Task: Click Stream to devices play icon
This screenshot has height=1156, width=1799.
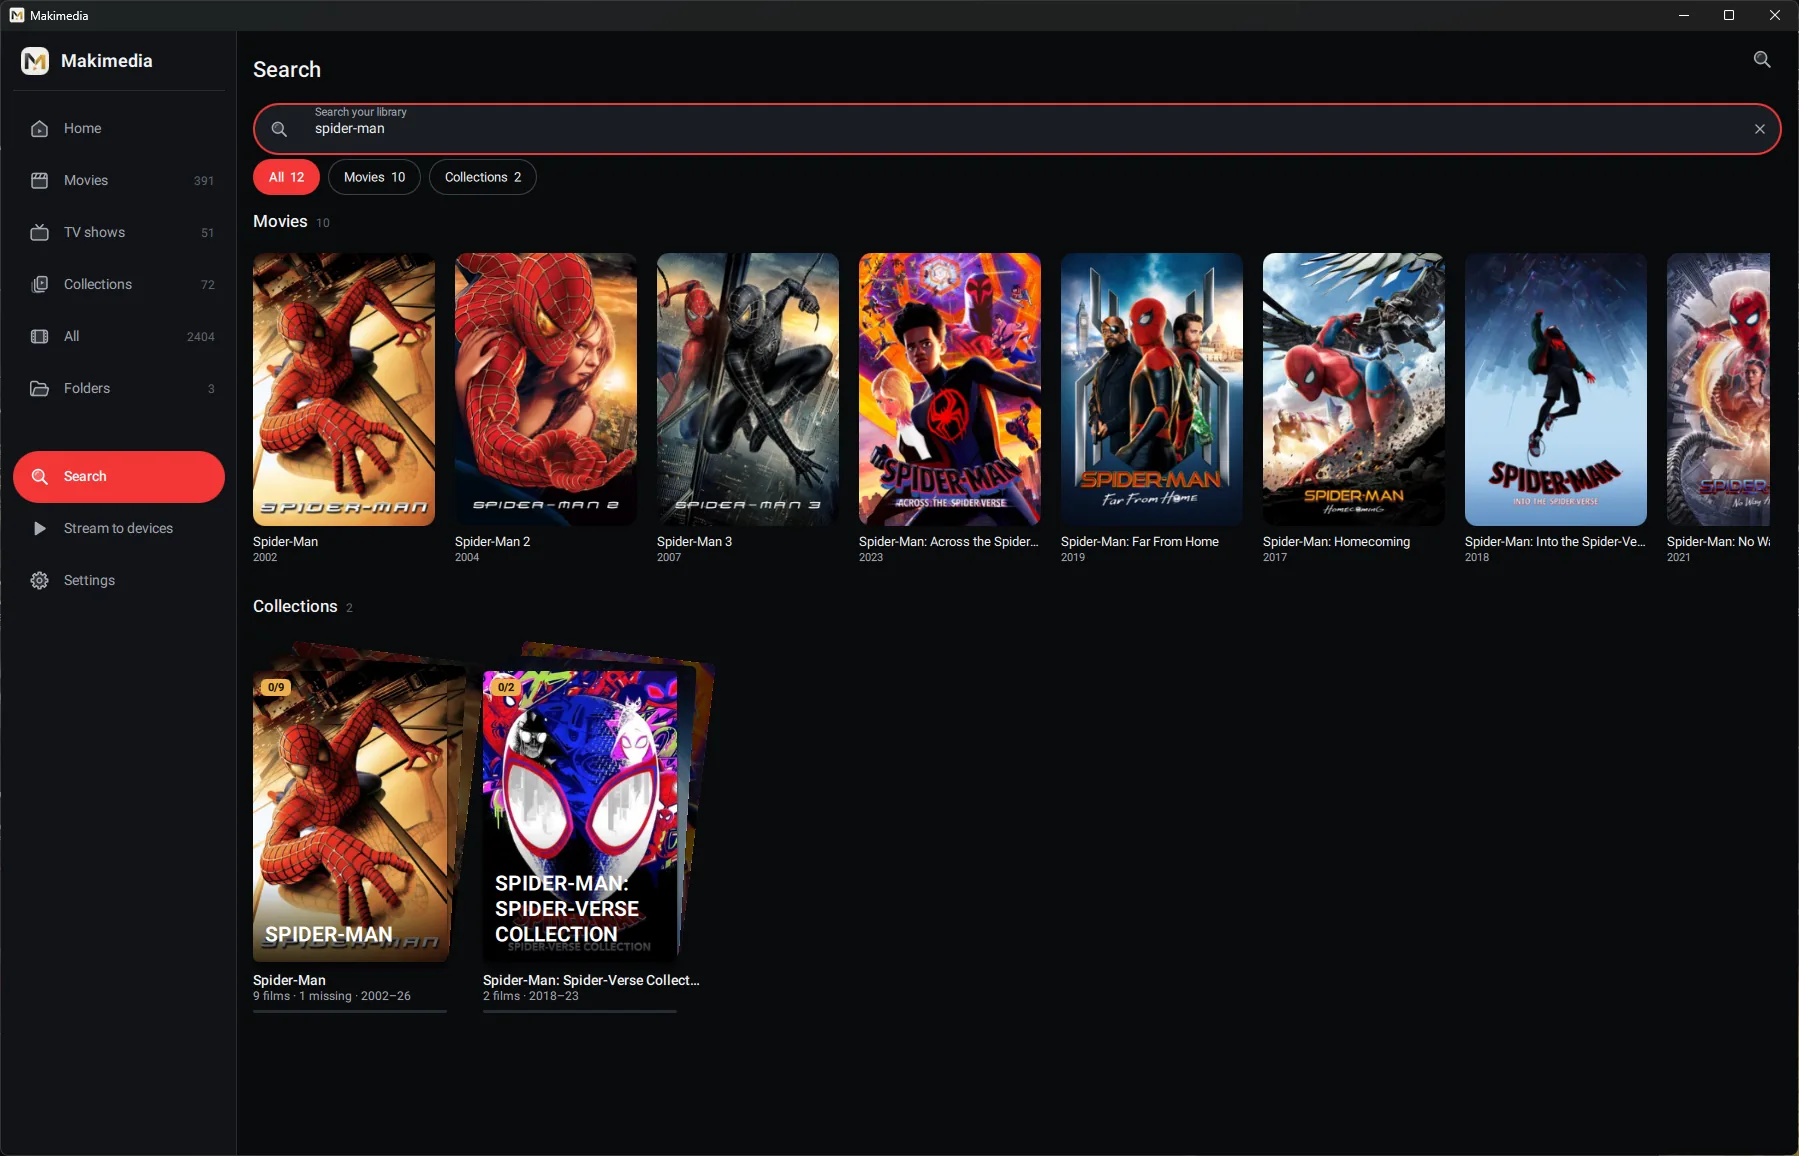Action: [x=39, y=528]
